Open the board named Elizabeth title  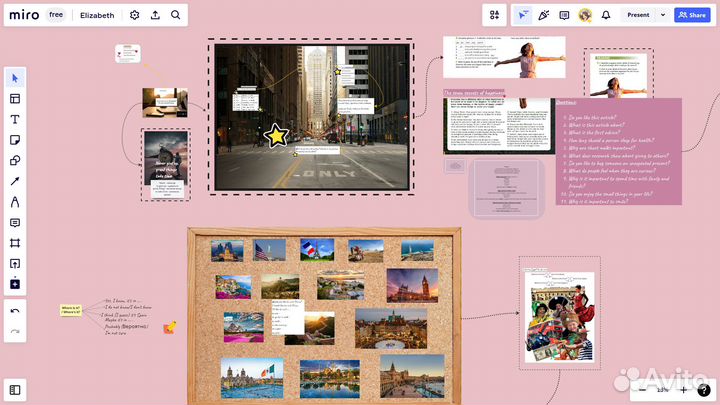pyautogui.click(x=97, y=15)
